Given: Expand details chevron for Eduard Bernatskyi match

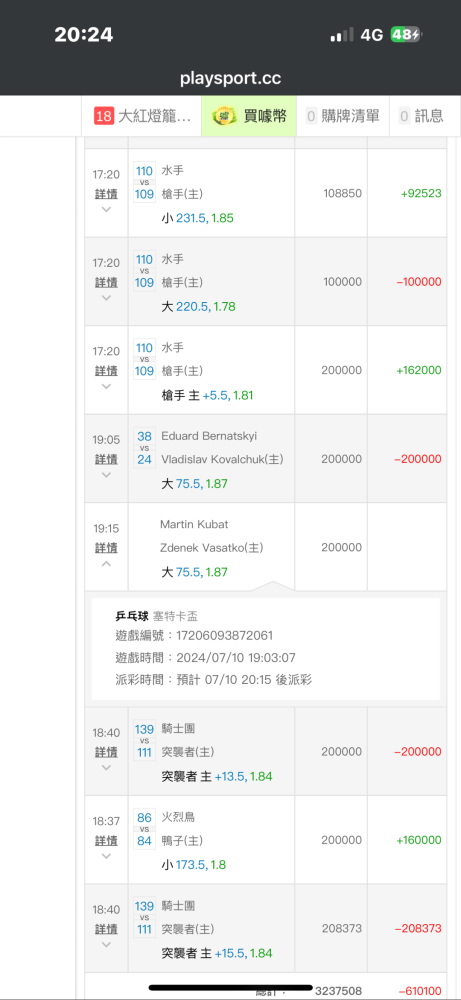Looking at the screenshot, I should coord(106,474).
